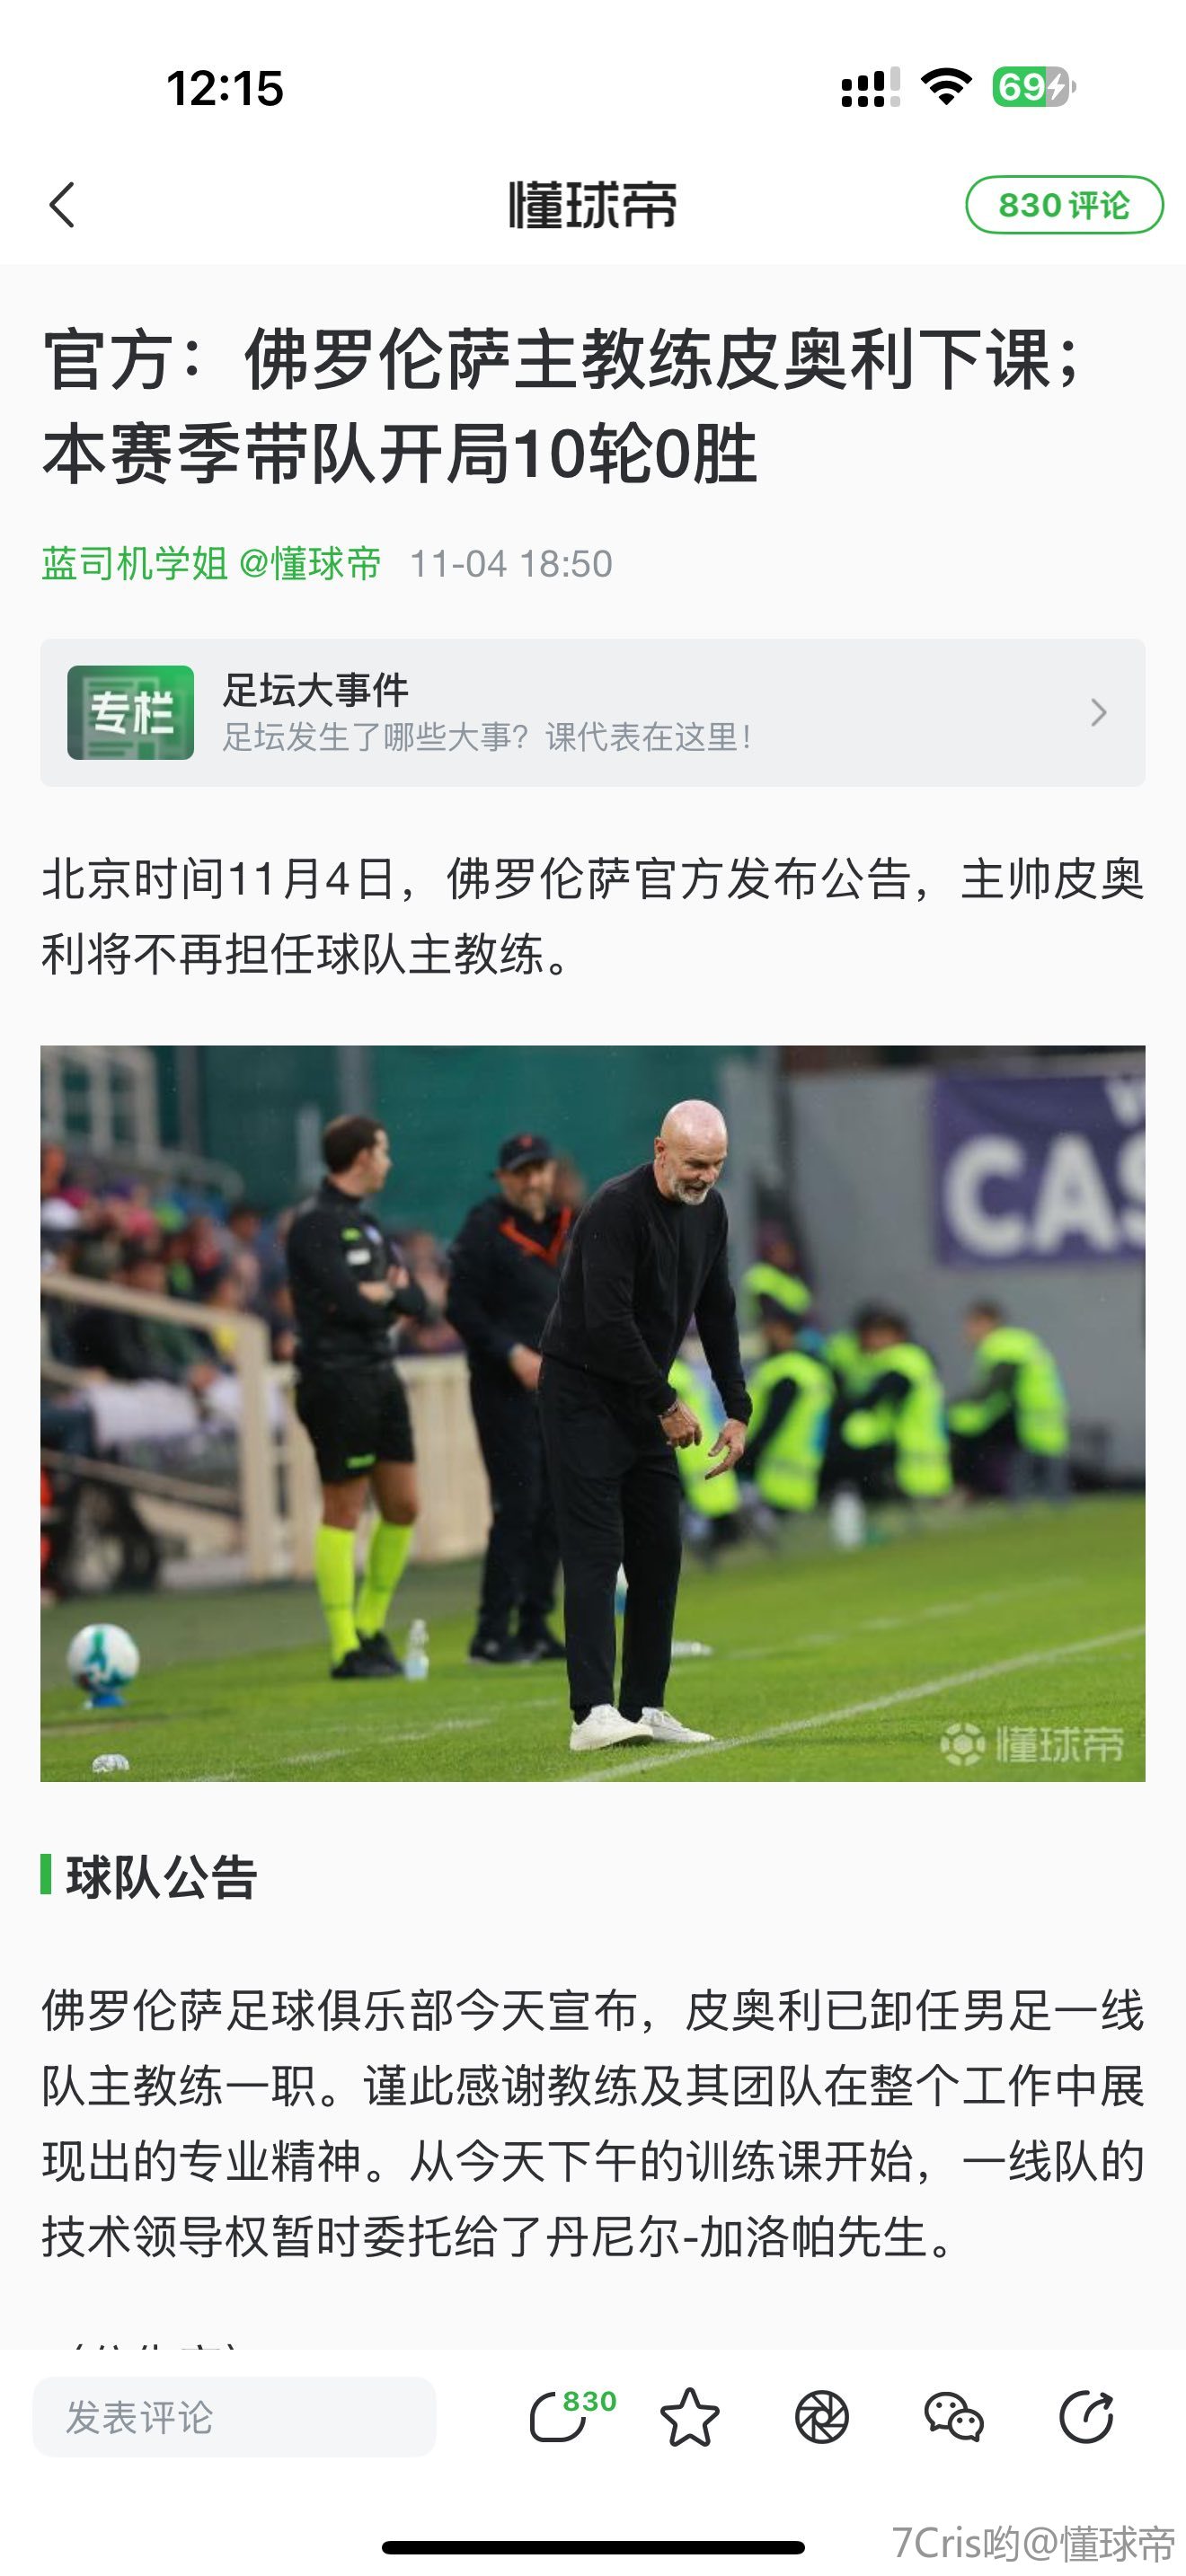Open the 830 评论 comments button

[1064, 205]
